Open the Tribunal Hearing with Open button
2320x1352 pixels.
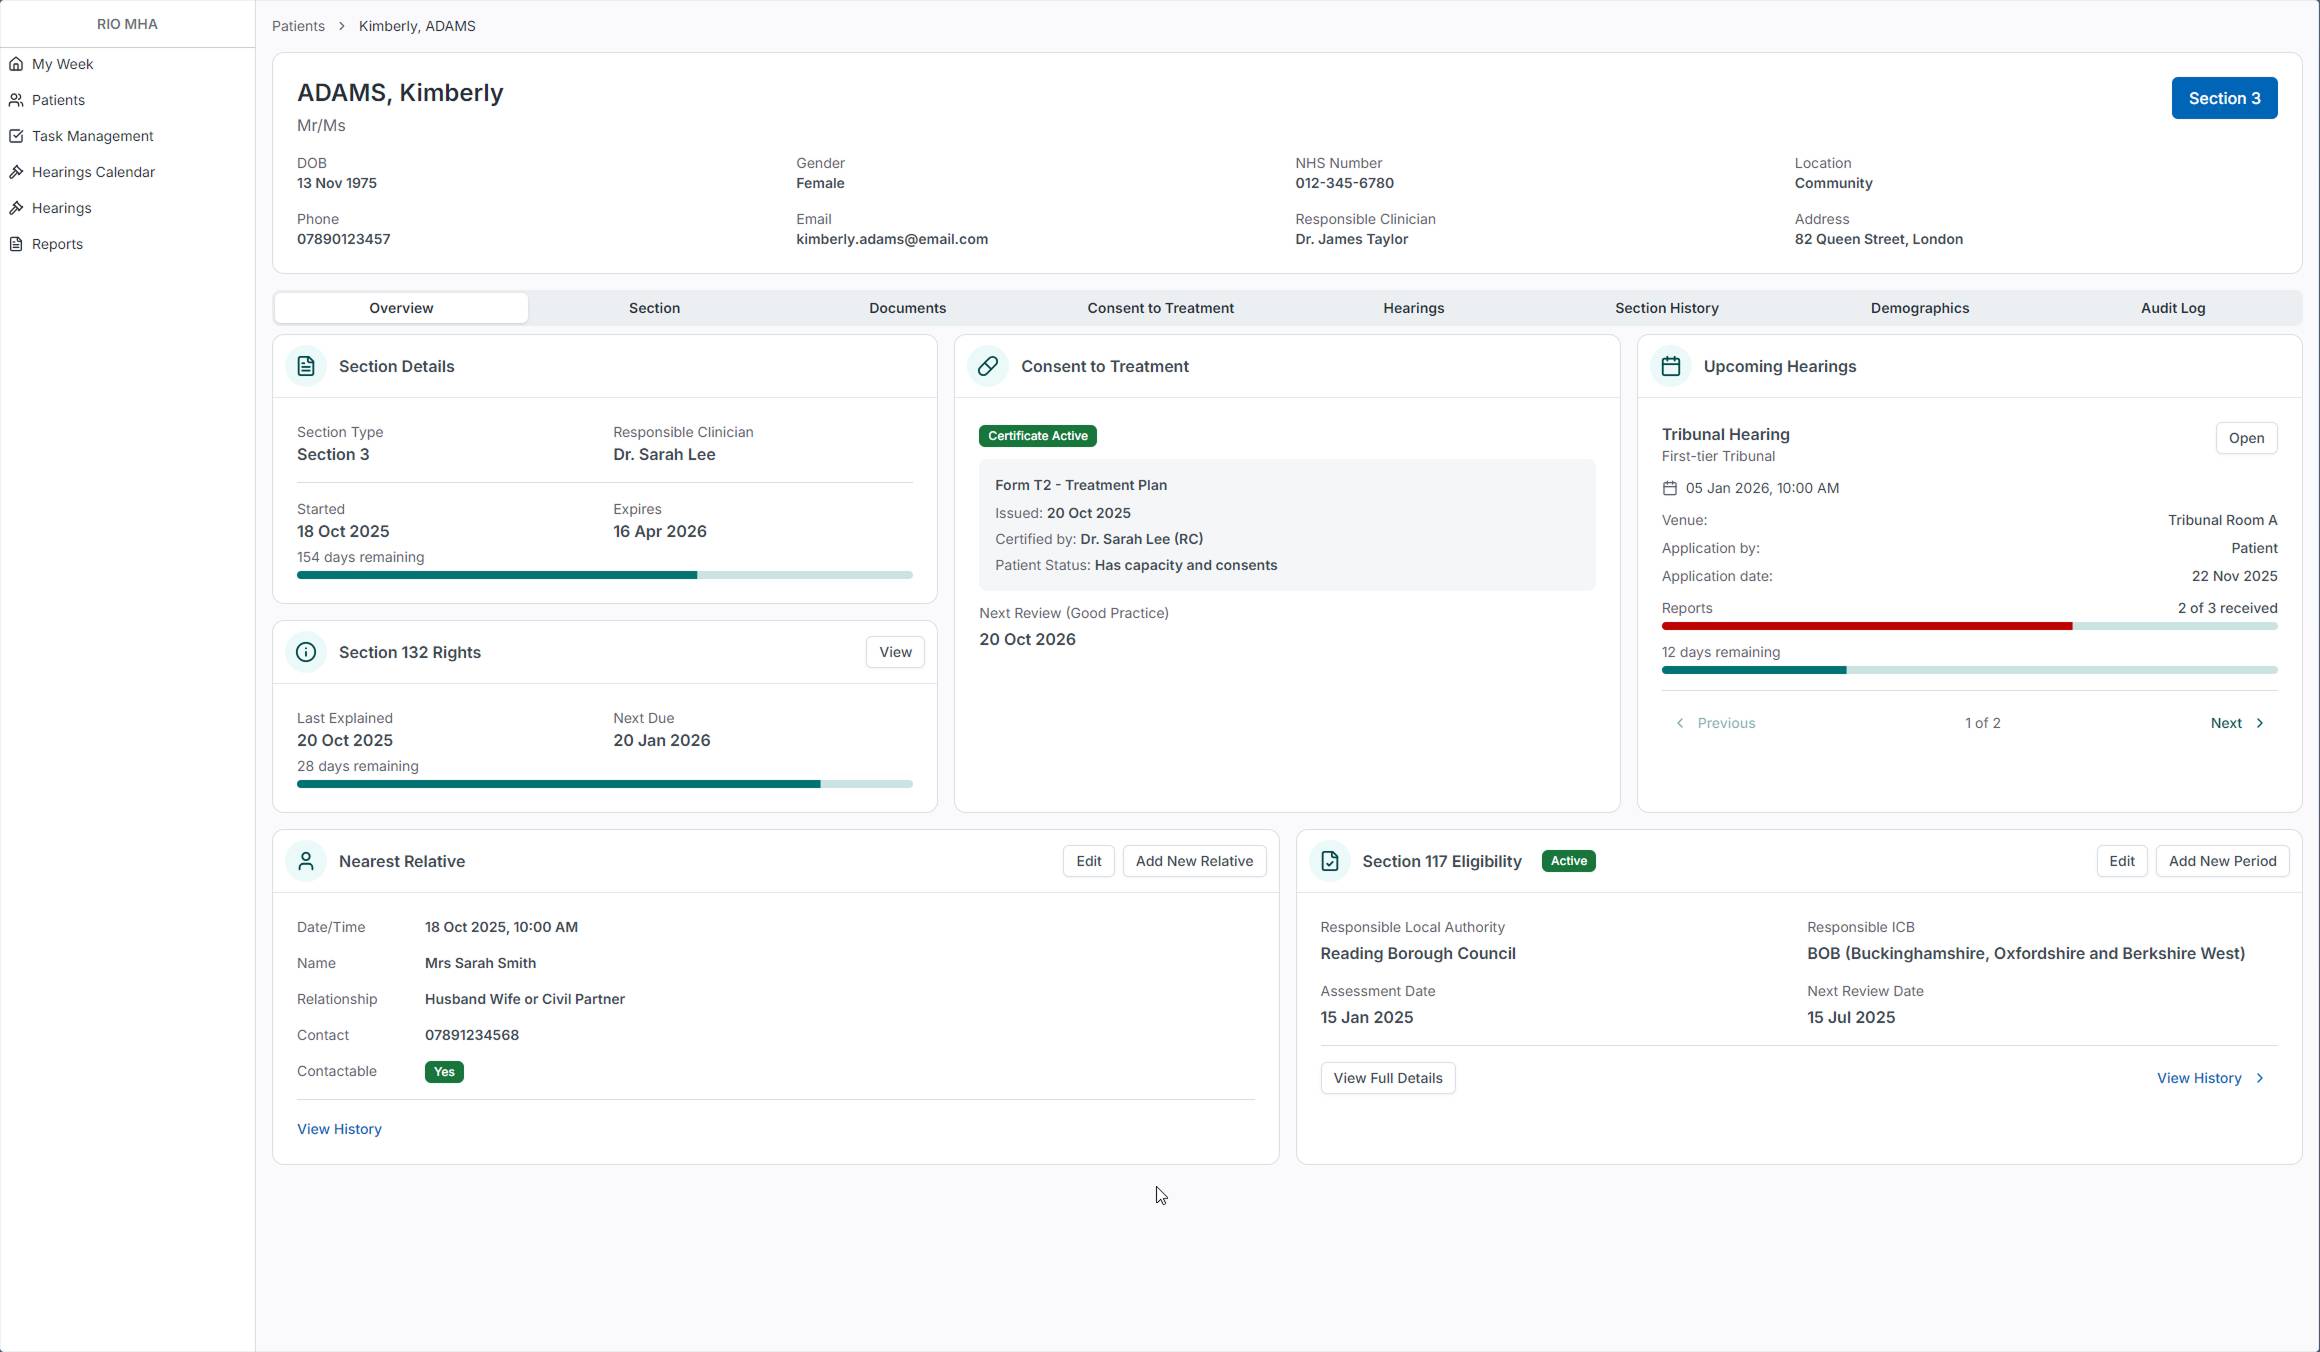[x=2246, y=438]
